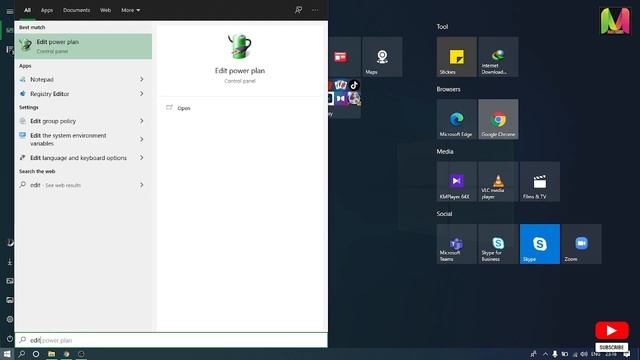640x360 pixels.
Task: Expand Registry Editor result arrow
Action: tap(142, 93)
